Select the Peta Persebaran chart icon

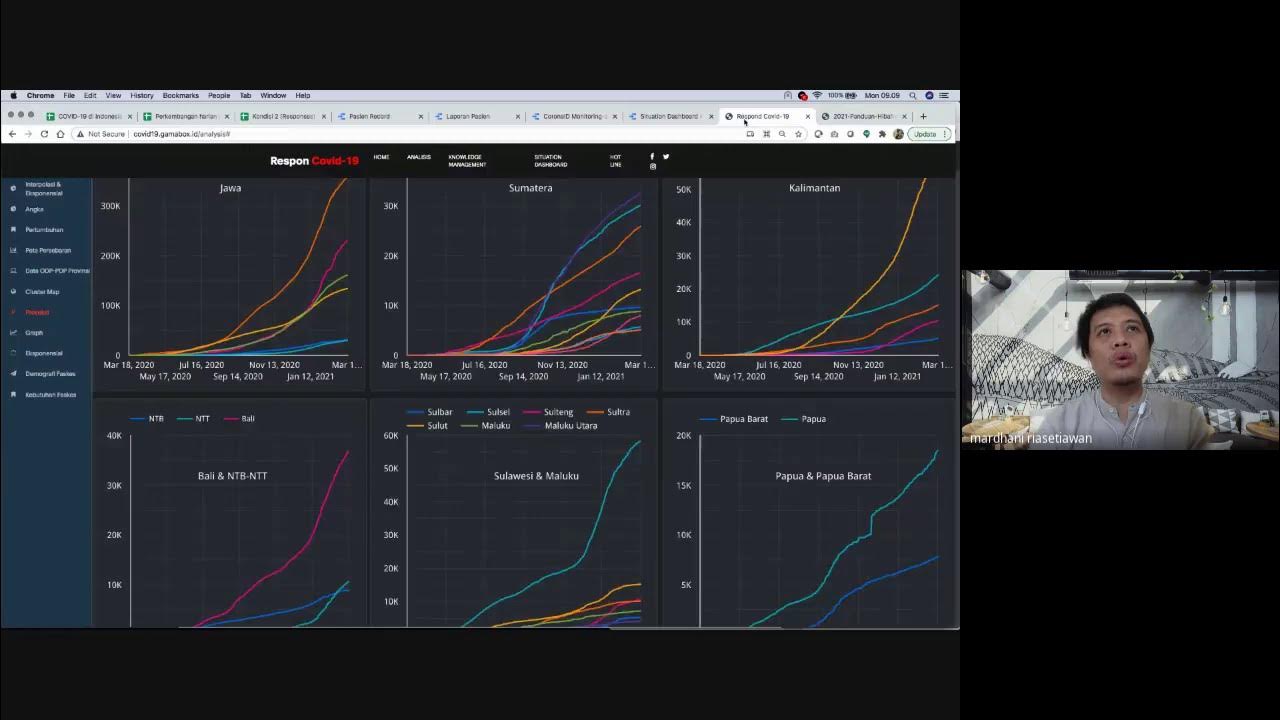click(x=13, y=250)
